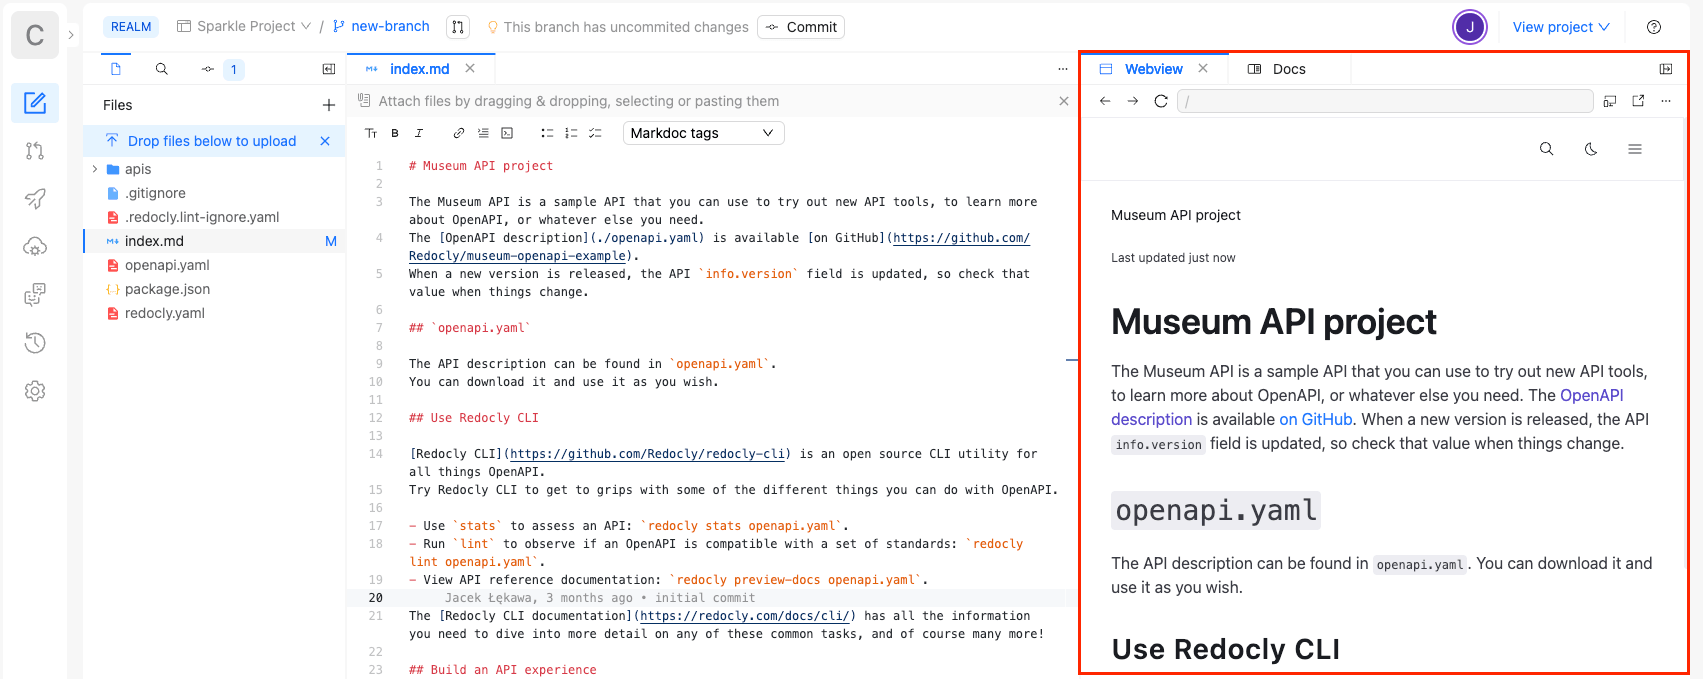Screen dimensions: 1703x679
Task: Insert a link using the link icon
Action: click(459, 133)
